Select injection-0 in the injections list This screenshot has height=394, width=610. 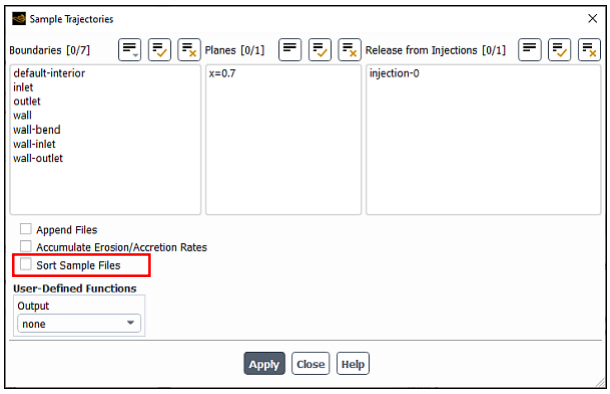pos(394,73)
